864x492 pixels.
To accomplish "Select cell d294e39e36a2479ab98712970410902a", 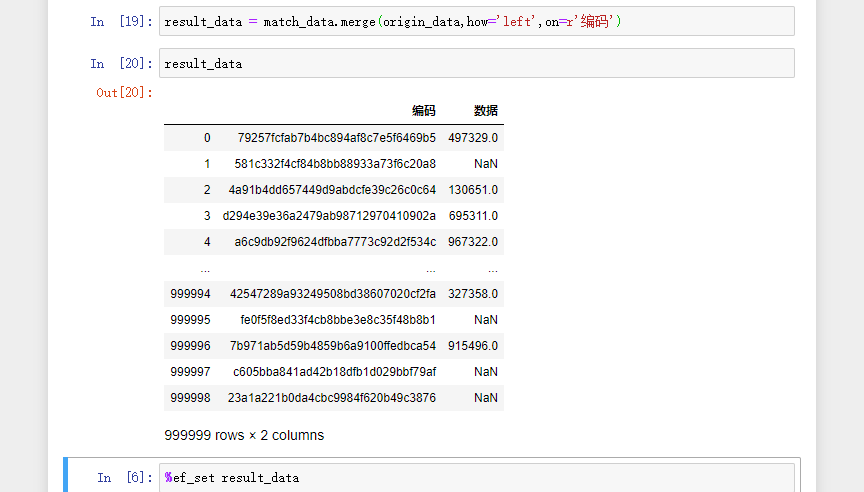I will click(329, 216).
